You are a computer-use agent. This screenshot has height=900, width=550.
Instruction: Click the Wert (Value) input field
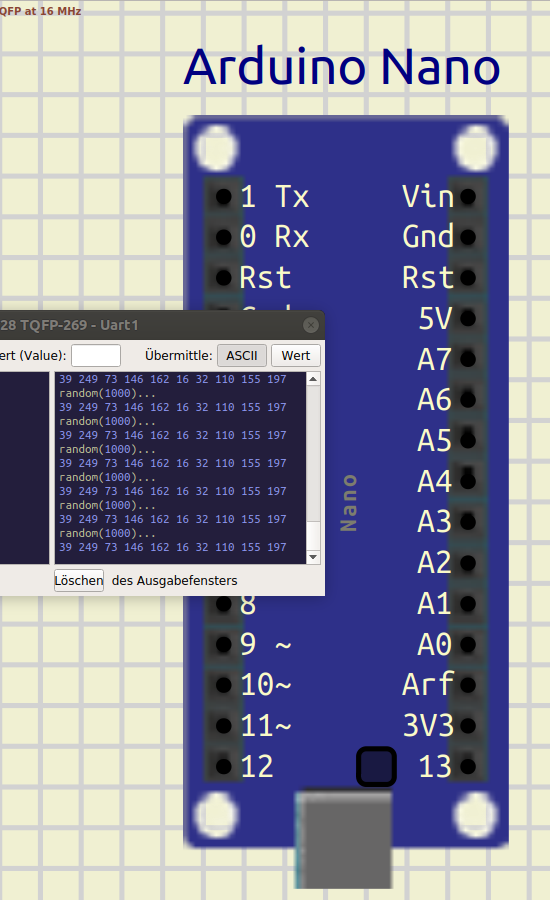[x=96, y=355]
